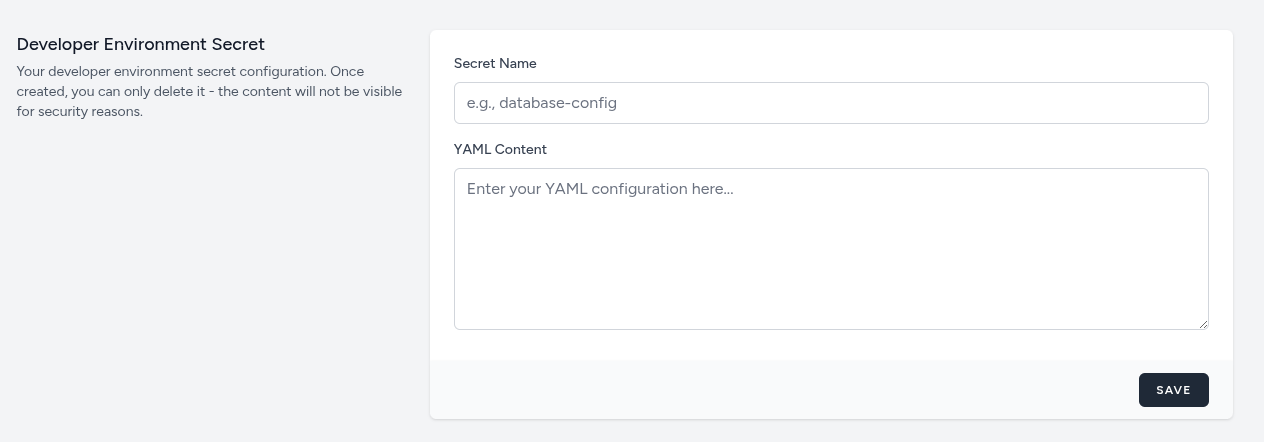Click "for security reasons." description line
Viewport: 1264px width, 442px height.
(x=80, y=111)
